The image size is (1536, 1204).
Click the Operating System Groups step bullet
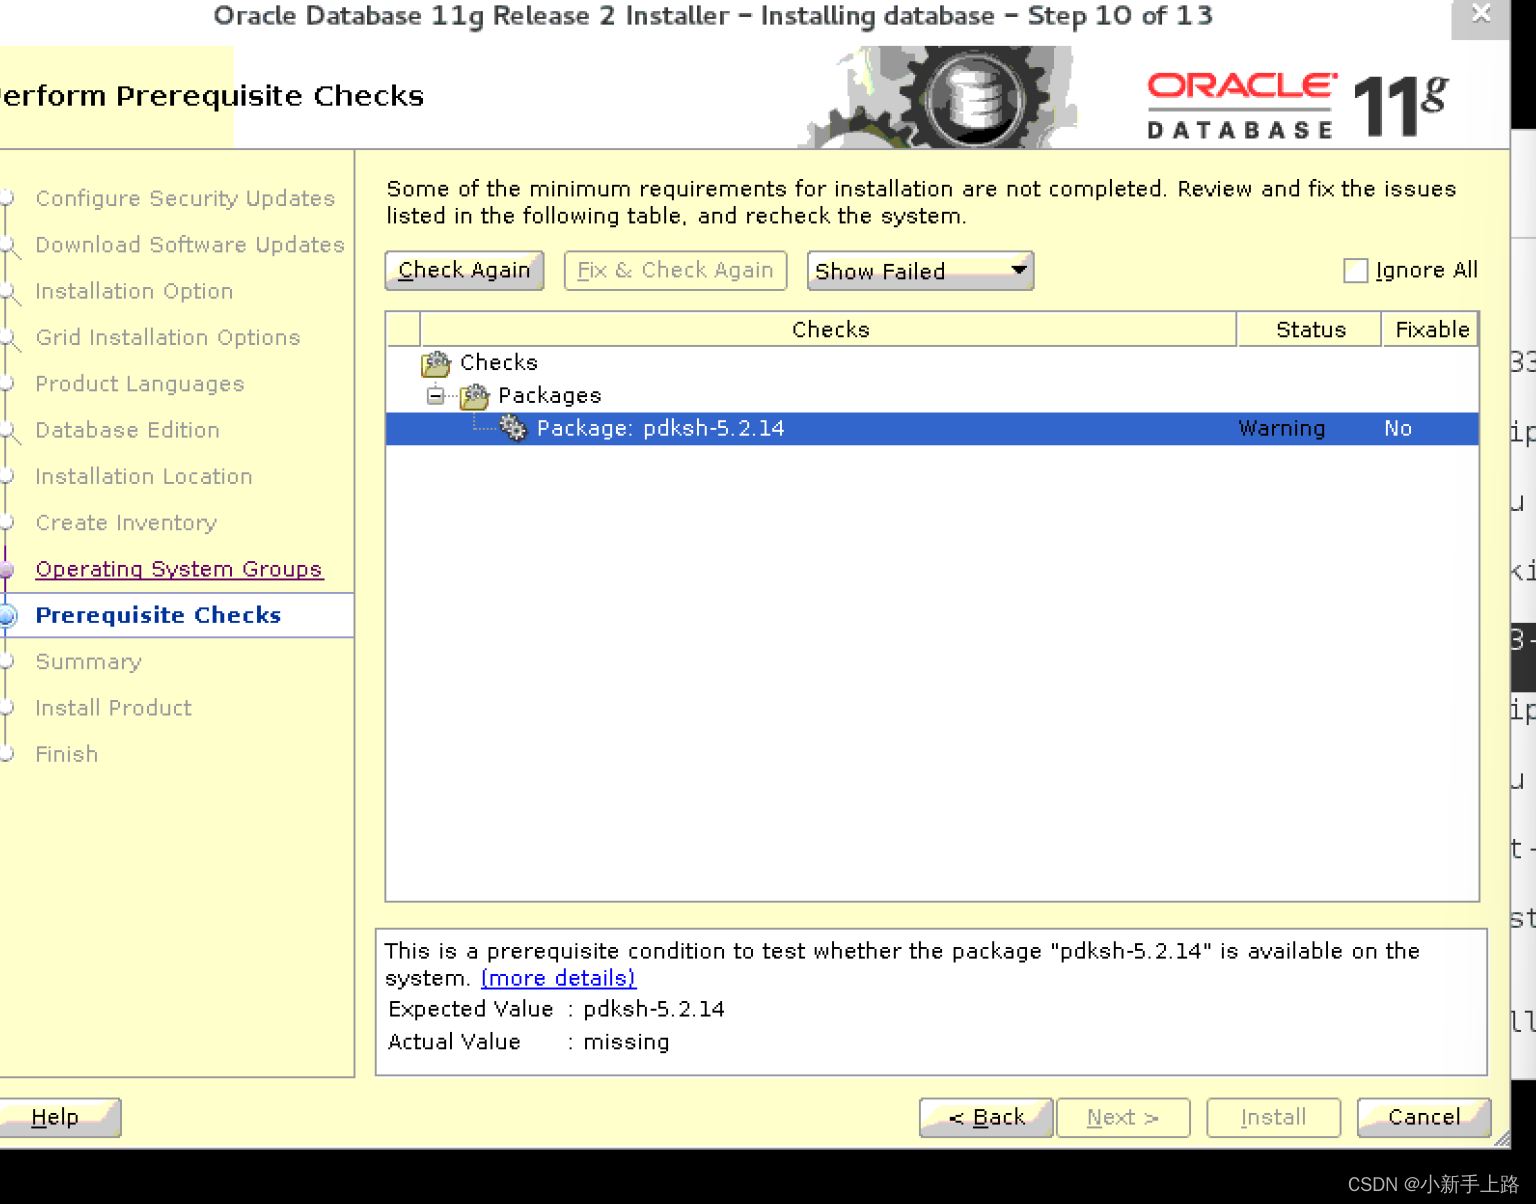[x=6, y=570]
